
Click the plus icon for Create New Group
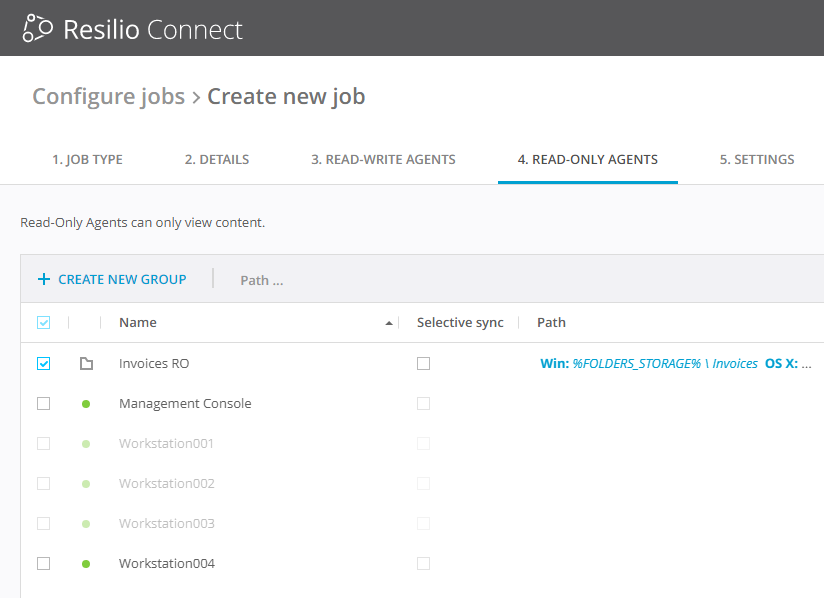pyautogui.click(x=43, y=280)
